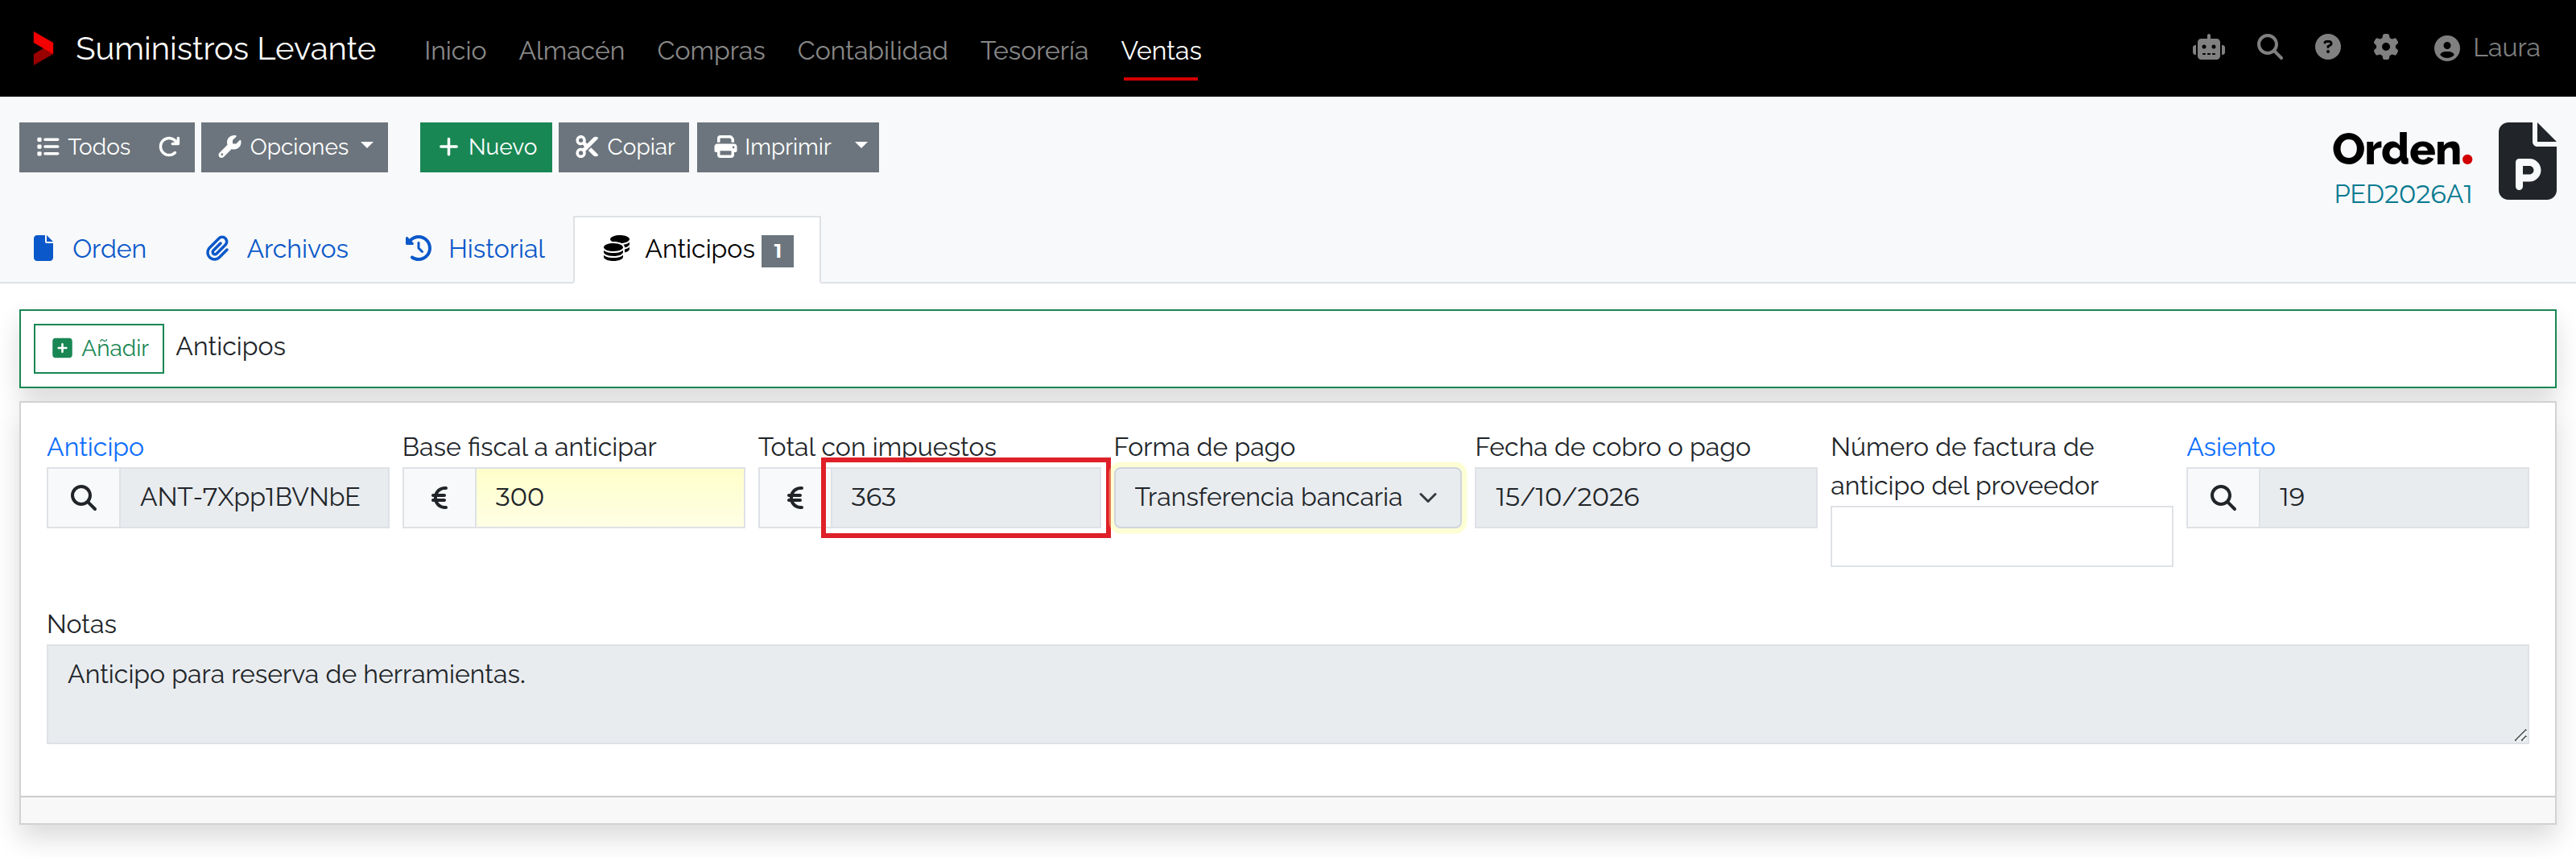Click the Base fiscal a anticipar field
The image size is (2576, 857).
point(609,498)
